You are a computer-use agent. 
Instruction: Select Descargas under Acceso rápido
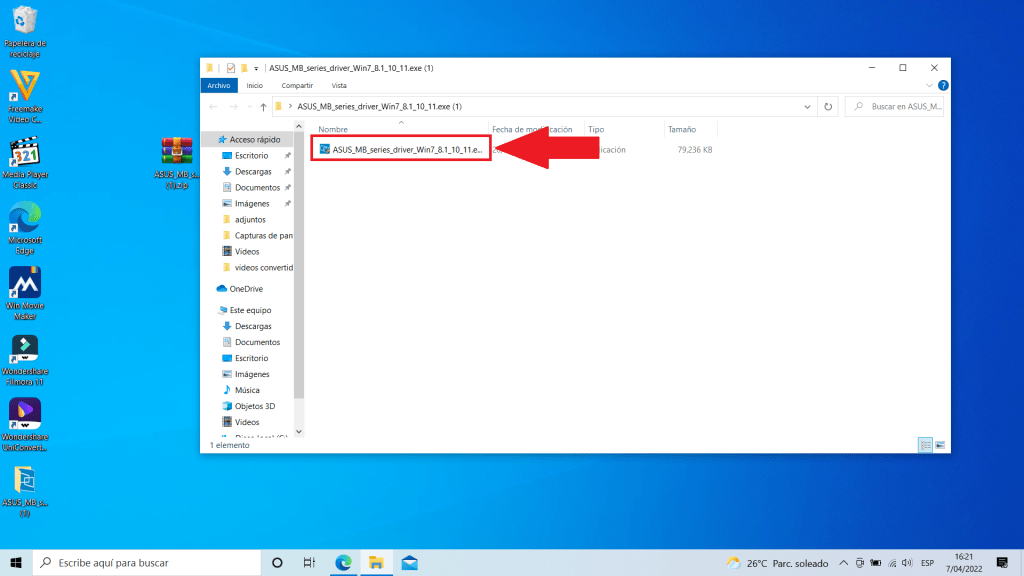pyautogui.click(x=252, y=171)
